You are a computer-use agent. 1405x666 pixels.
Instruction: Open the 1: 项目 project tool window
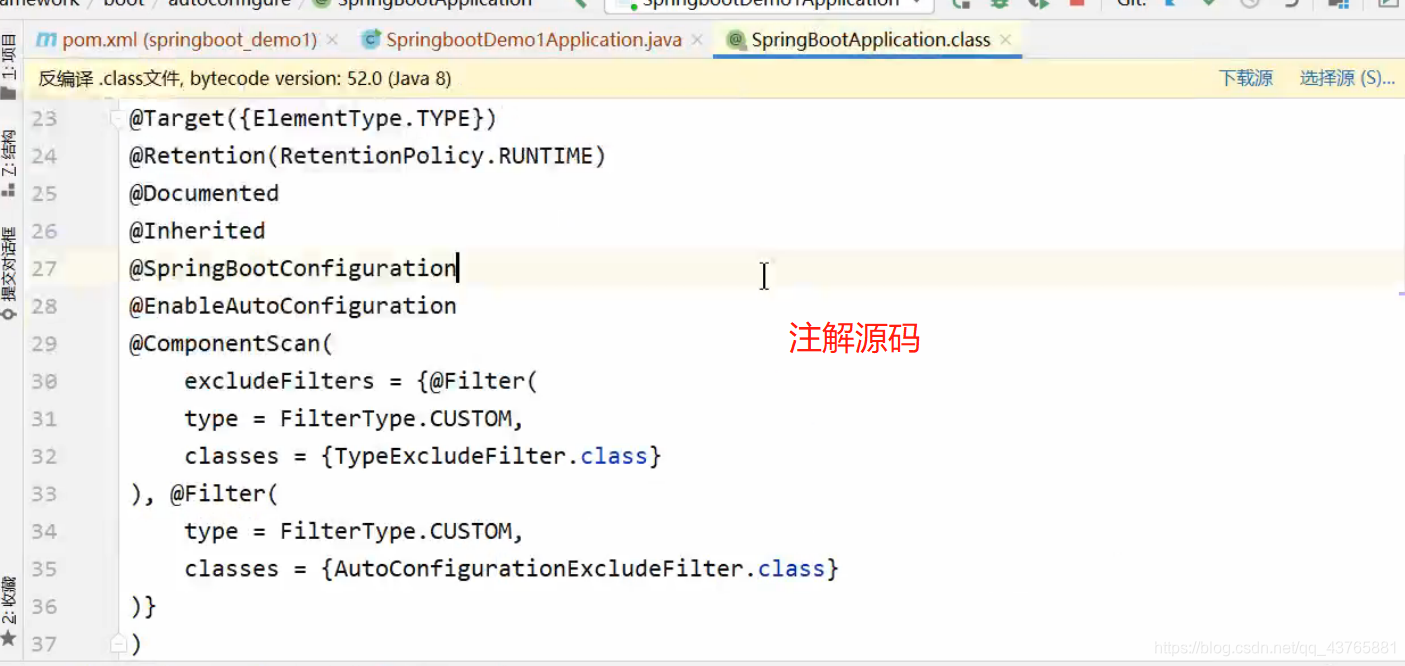[9, 65]
